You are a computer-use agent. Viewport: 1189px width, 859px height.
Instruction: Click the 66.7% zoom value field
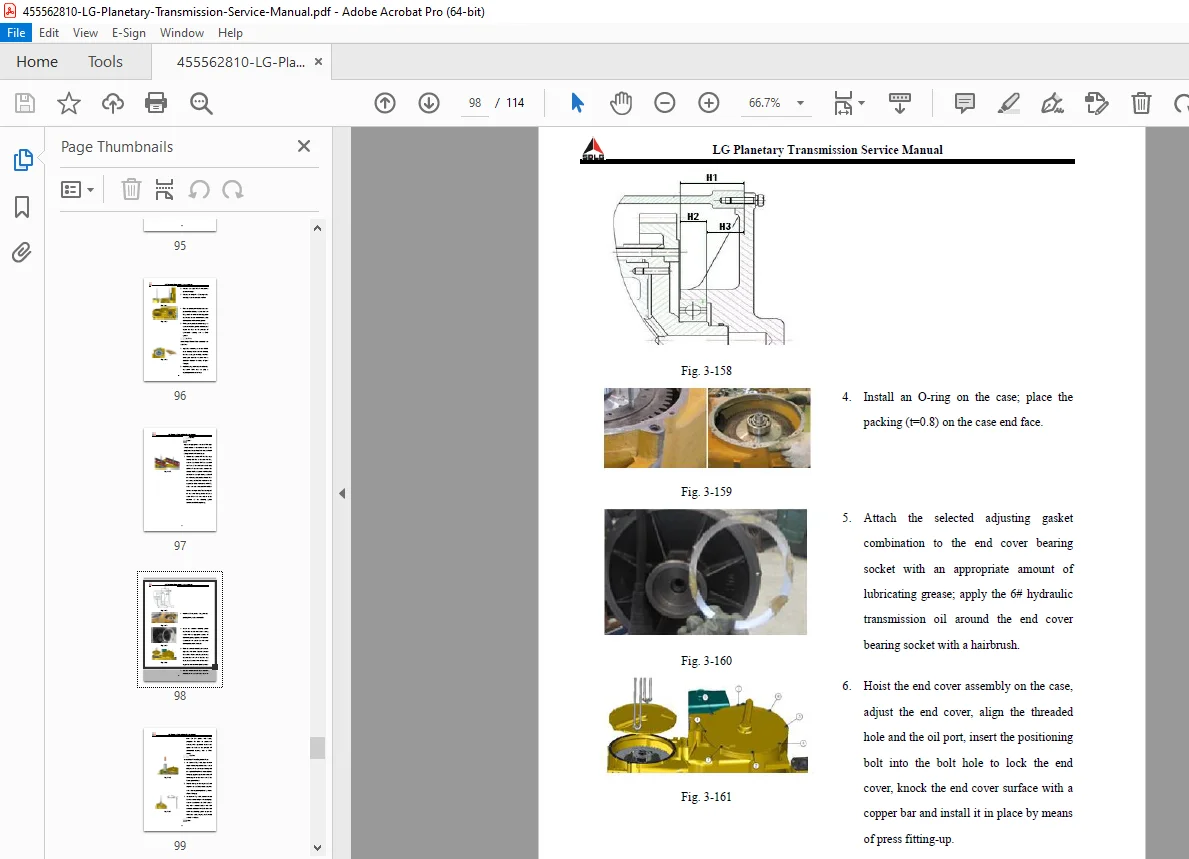click(x=764, y=103)
